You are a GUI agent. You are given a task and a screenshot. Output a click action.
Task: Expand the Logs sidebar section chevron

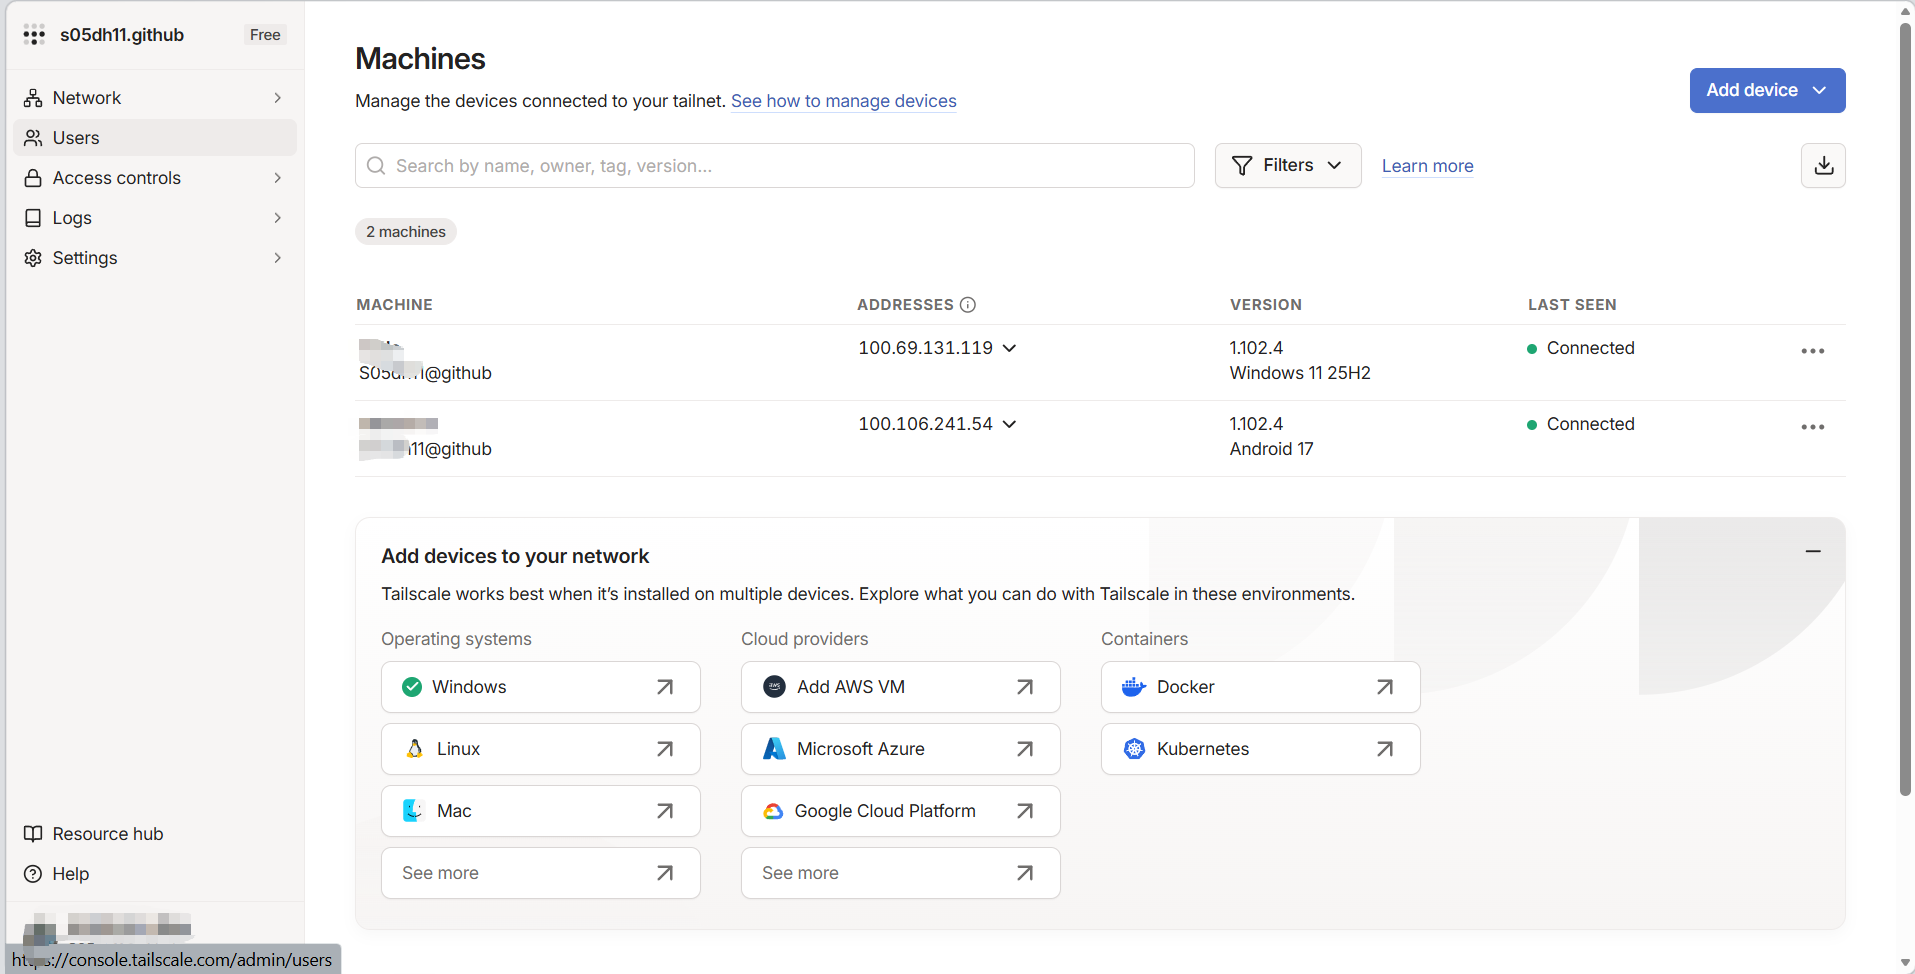pyautogui.click(x=277, y=218)
